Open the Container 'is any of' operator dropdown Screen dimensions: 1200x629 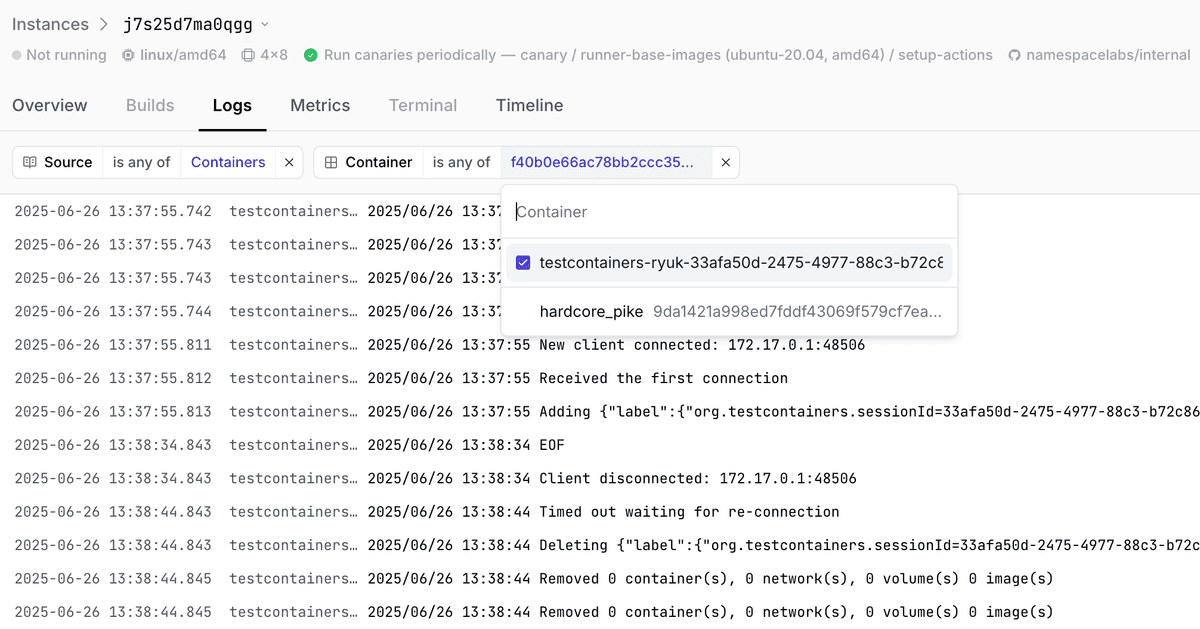click(x=461, y=162)
